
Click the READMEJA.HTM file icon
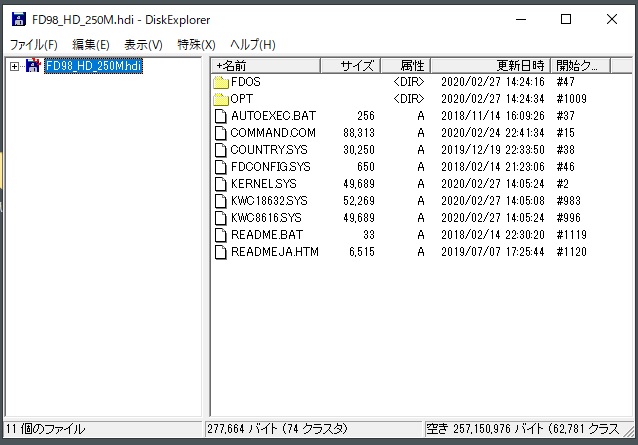click(221, 252)
